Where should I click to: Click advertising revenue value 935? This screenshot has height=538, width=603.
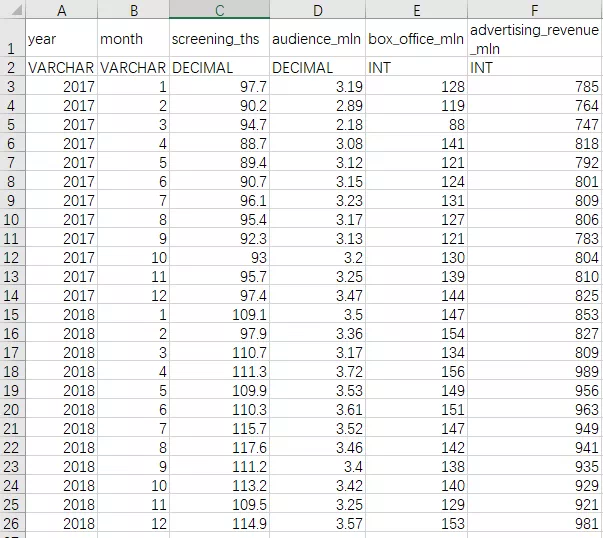[x=535, y=466]
